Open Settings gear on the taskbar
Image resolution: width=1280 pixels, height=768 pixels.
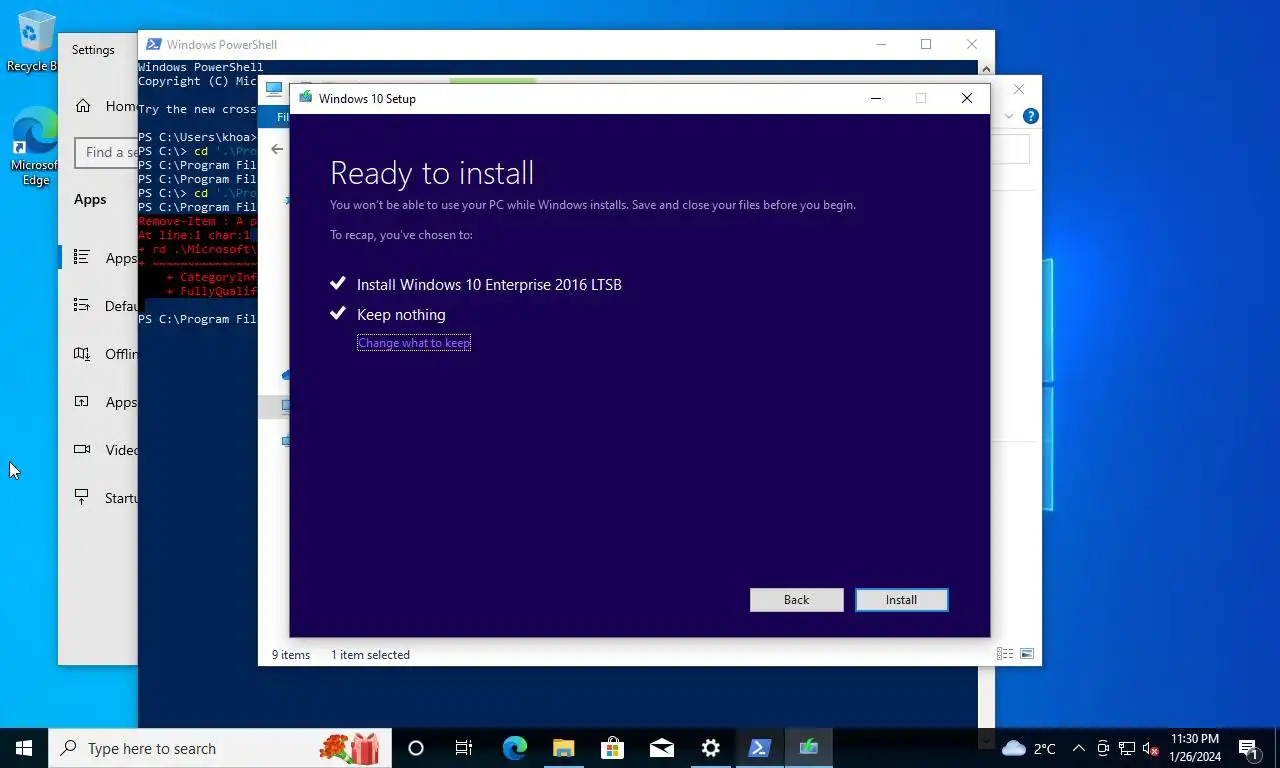coord(710,748)
